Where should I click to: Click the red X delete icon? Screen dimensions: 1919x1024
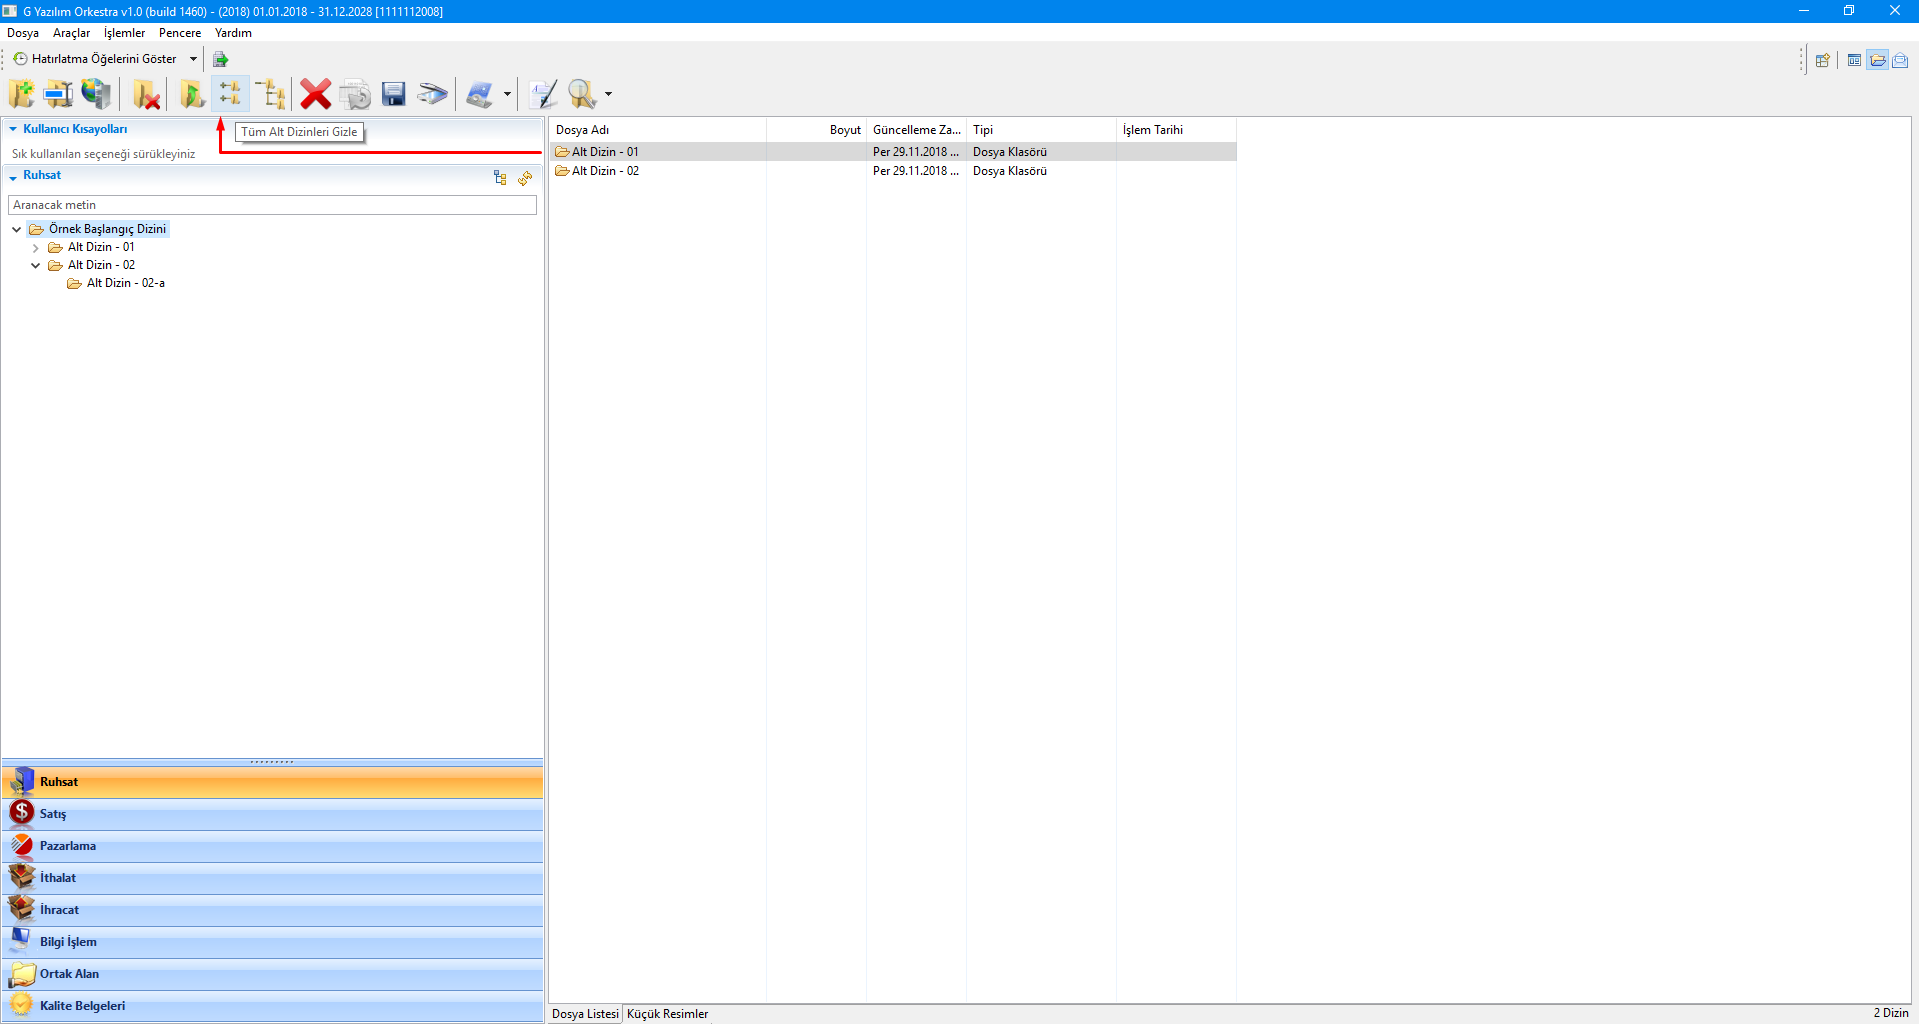click(x=315, y=95)
